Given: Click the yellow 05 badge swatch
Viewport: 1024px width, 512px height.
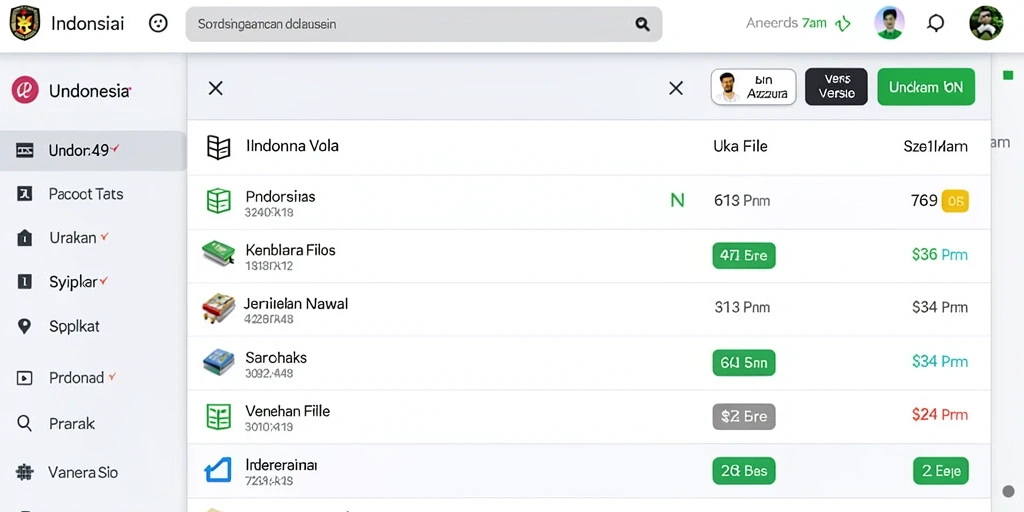Looking at the screenshot, I should coord(955,201).
